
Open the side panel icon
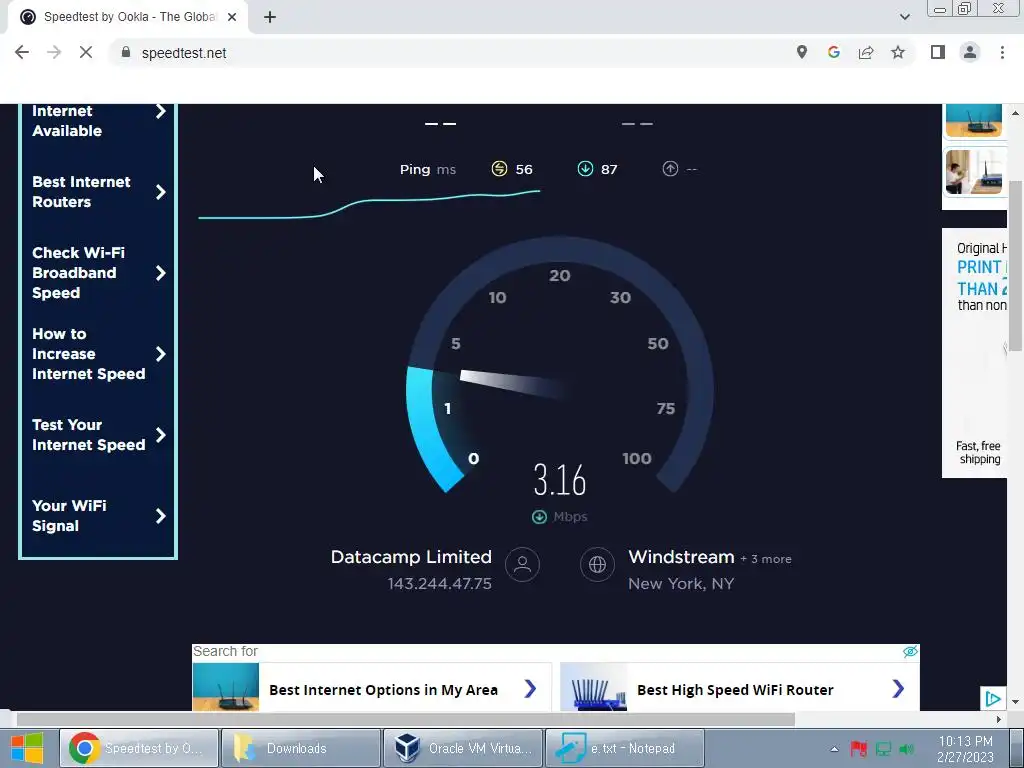click(938, 52)
